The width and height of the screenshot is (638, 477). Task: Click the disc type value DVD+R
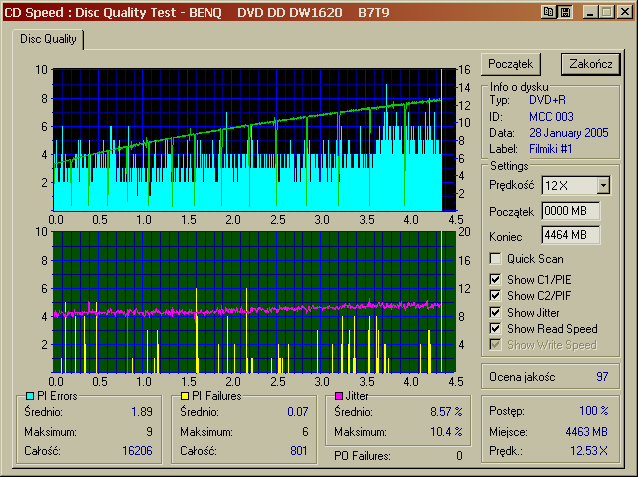pos(547,100)
